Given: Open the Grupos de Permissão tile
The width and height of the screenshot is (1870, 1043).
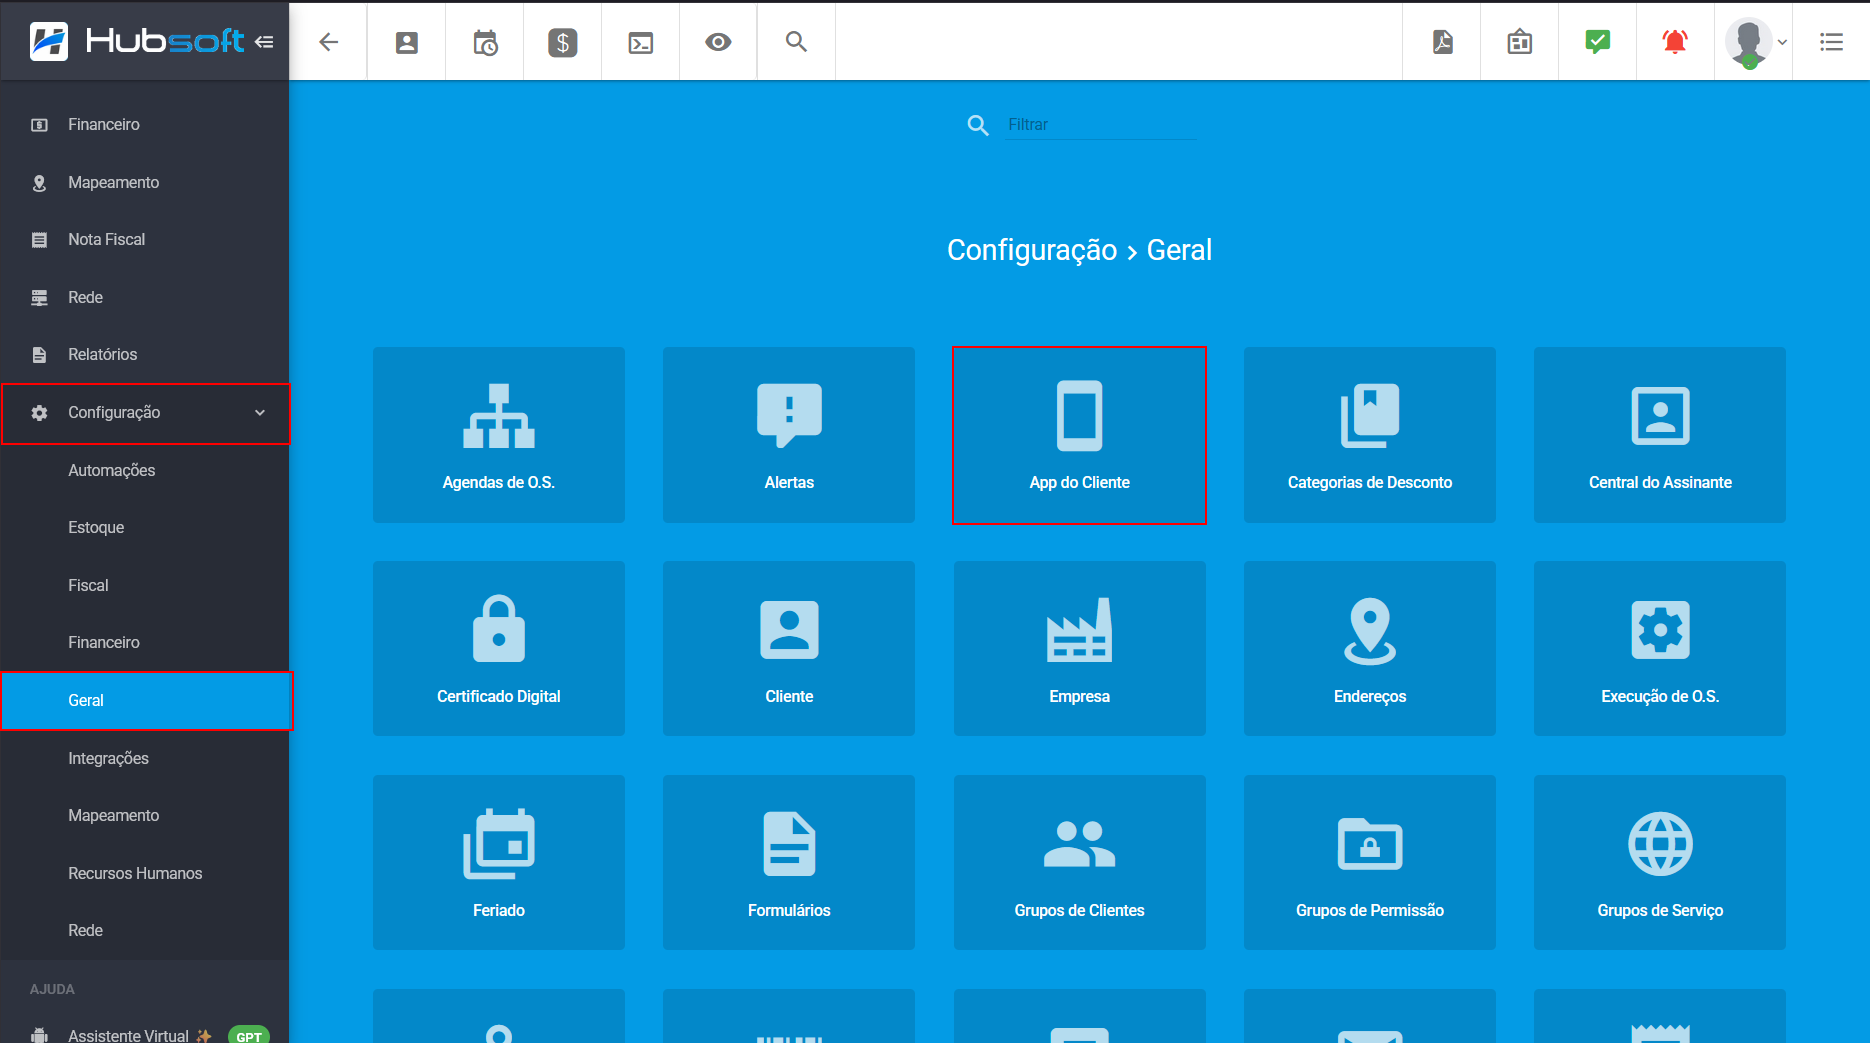Looking at the screenshot, I should click(x=1369, y=862).
